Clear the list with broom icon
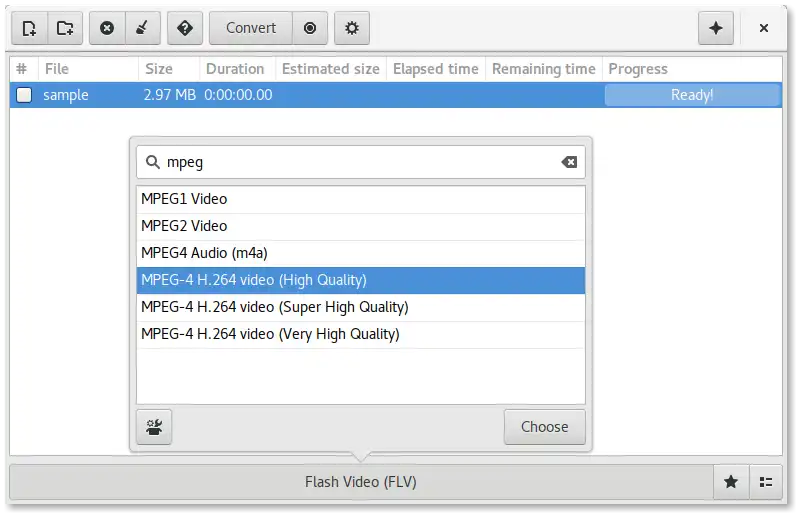 pos(142,28)
